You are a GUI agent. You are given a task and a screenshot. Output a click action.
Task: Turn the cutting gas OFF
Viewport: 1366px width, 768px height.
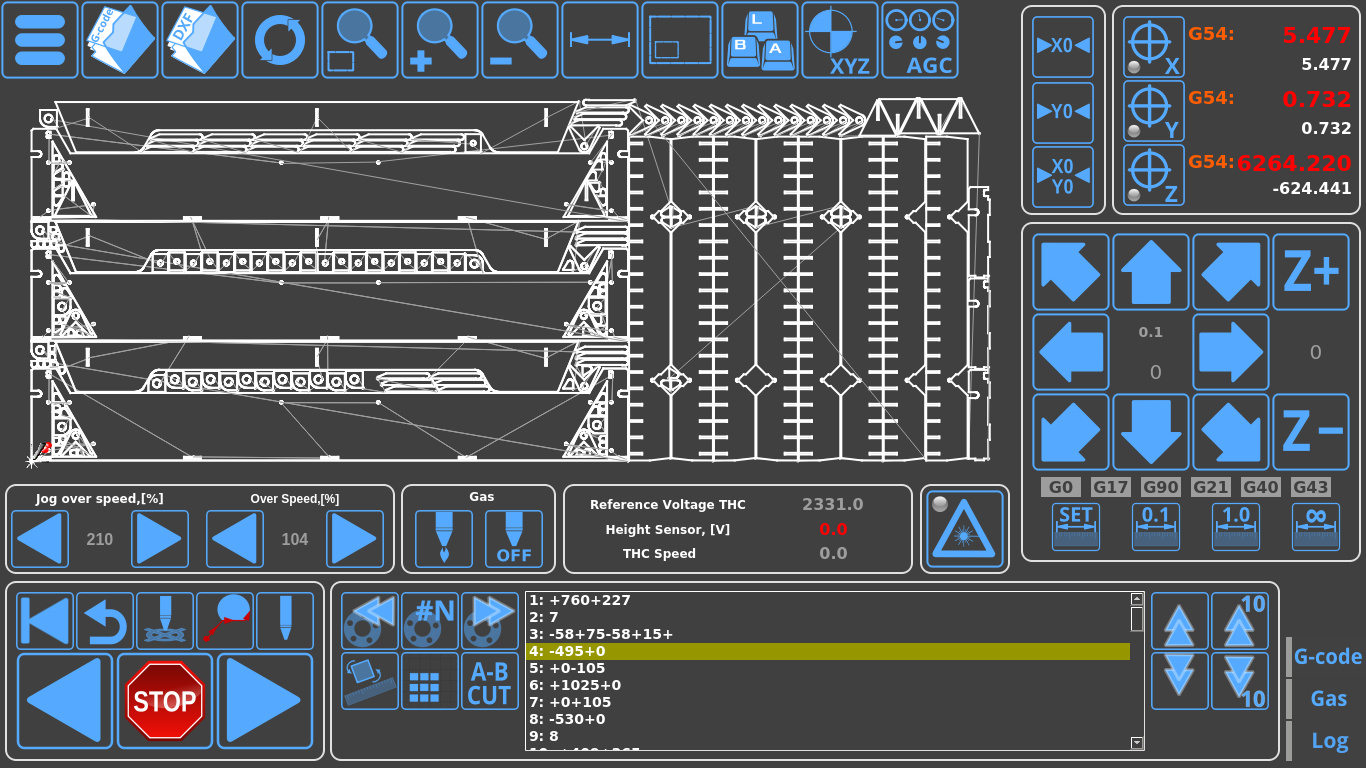coord(514,537)
